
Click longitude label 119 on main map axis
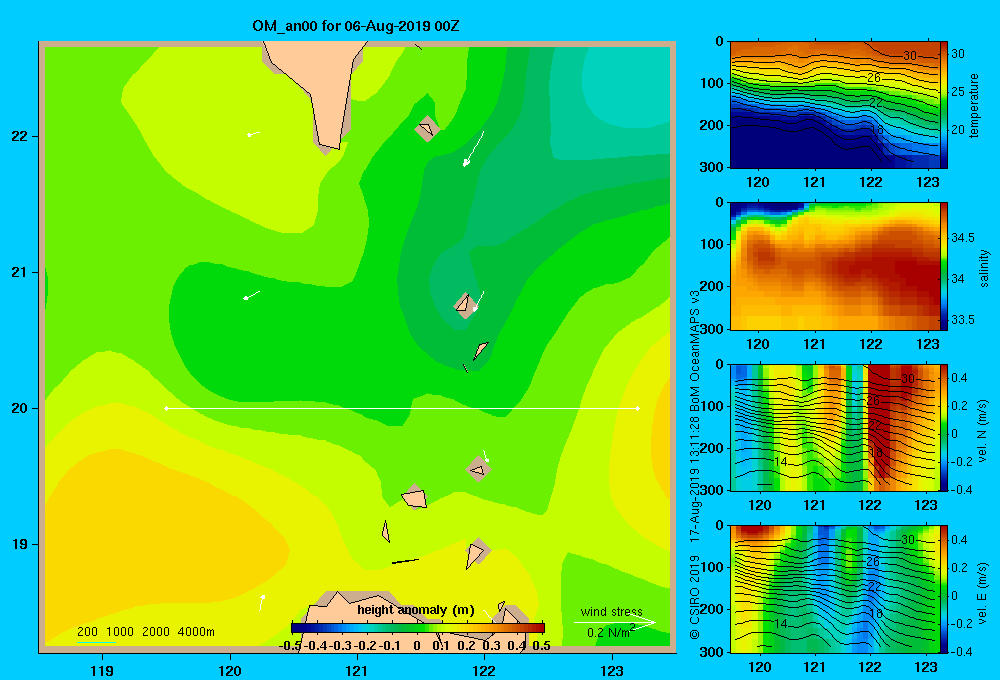[x=102, y=670]
